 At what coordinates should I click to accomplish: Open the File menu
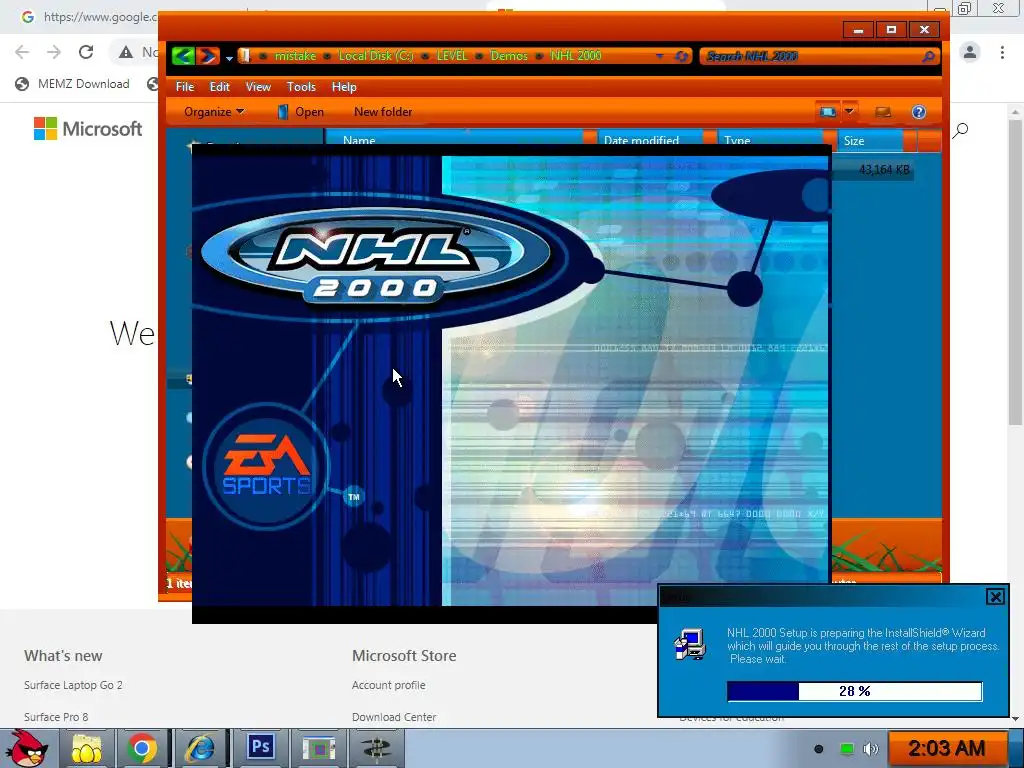click(185, 87)
